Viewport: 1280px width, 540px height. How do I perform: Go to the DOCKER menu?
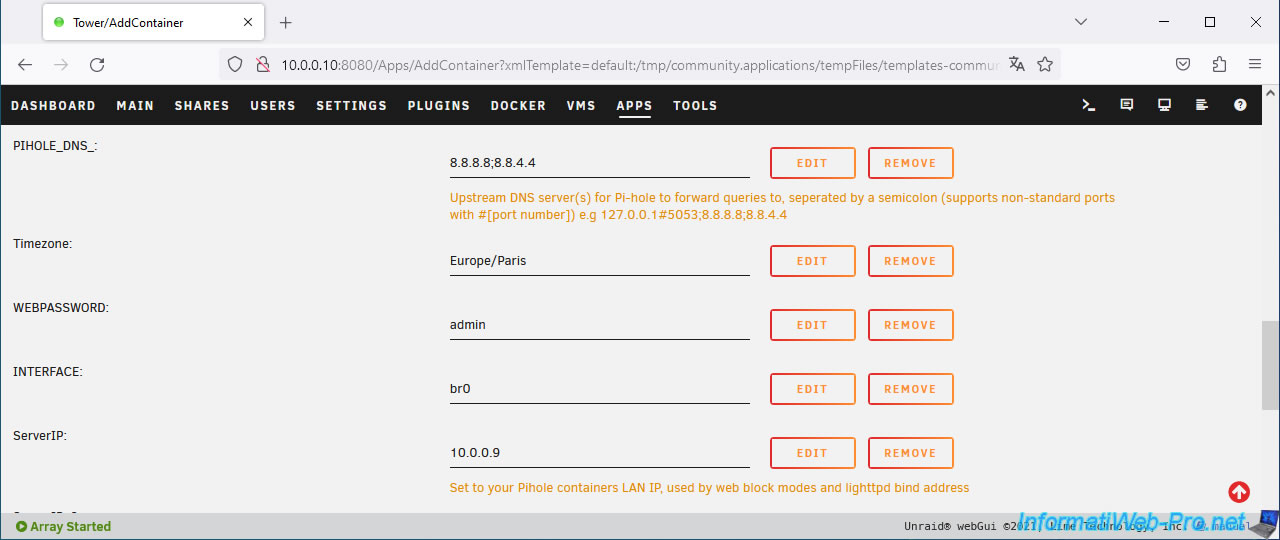tap(518, 105)
